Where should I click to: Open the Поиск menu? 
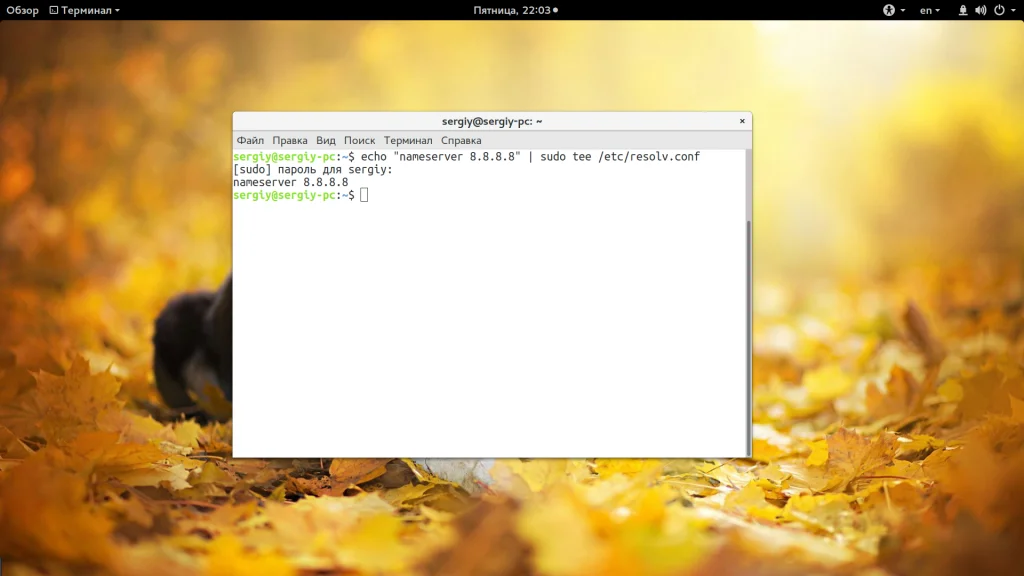click(x=360, y=141)
